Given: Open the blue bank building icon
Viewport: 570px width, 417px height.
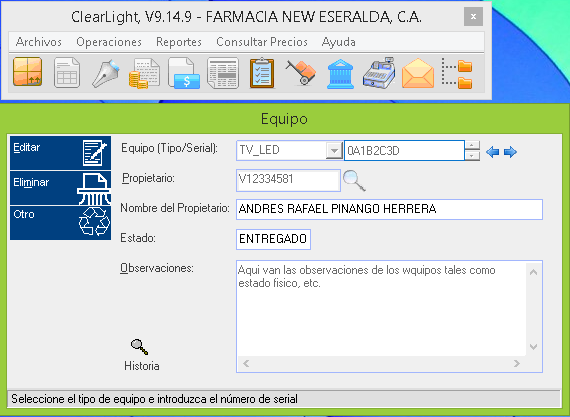Looking at the screenshot, I should click(340, 74).
